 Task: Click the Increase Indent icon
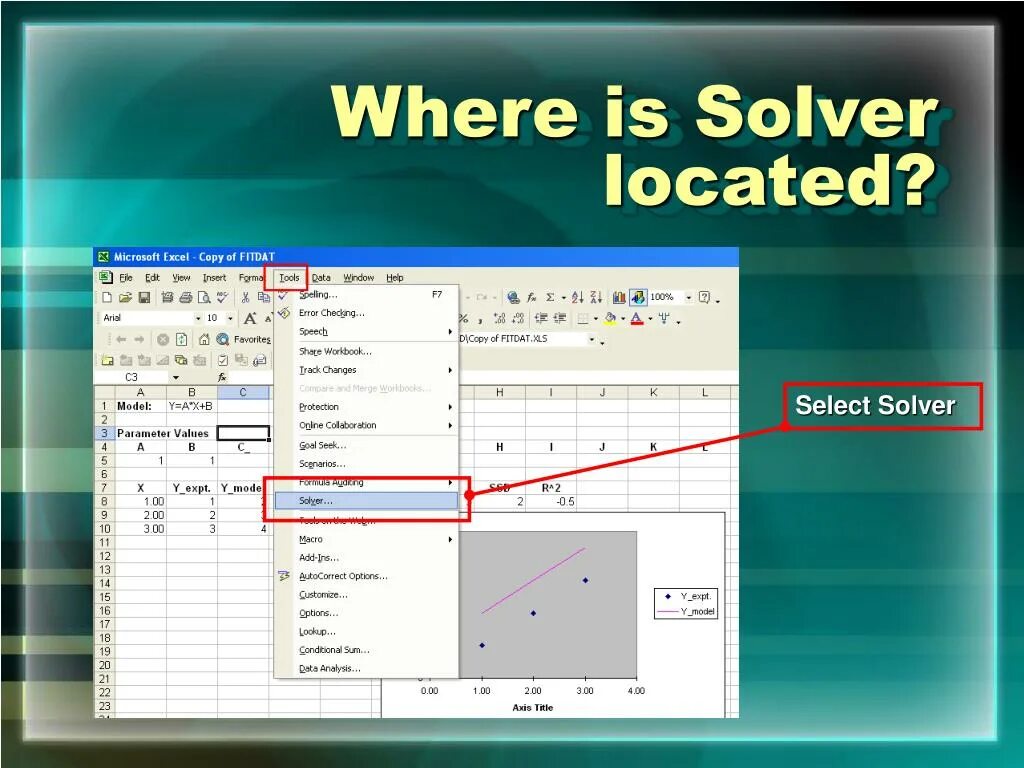click(560, 319)
